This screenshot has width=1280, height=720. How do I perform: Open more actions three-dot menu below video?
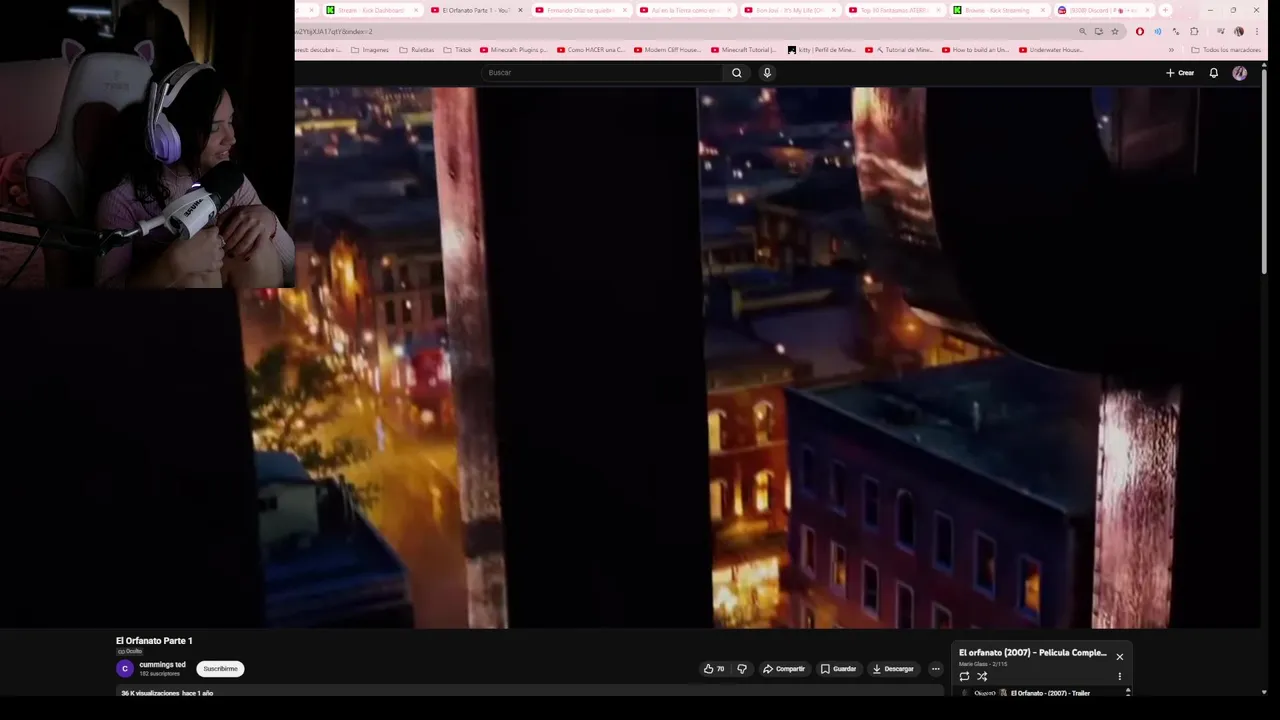pos(936,669)
